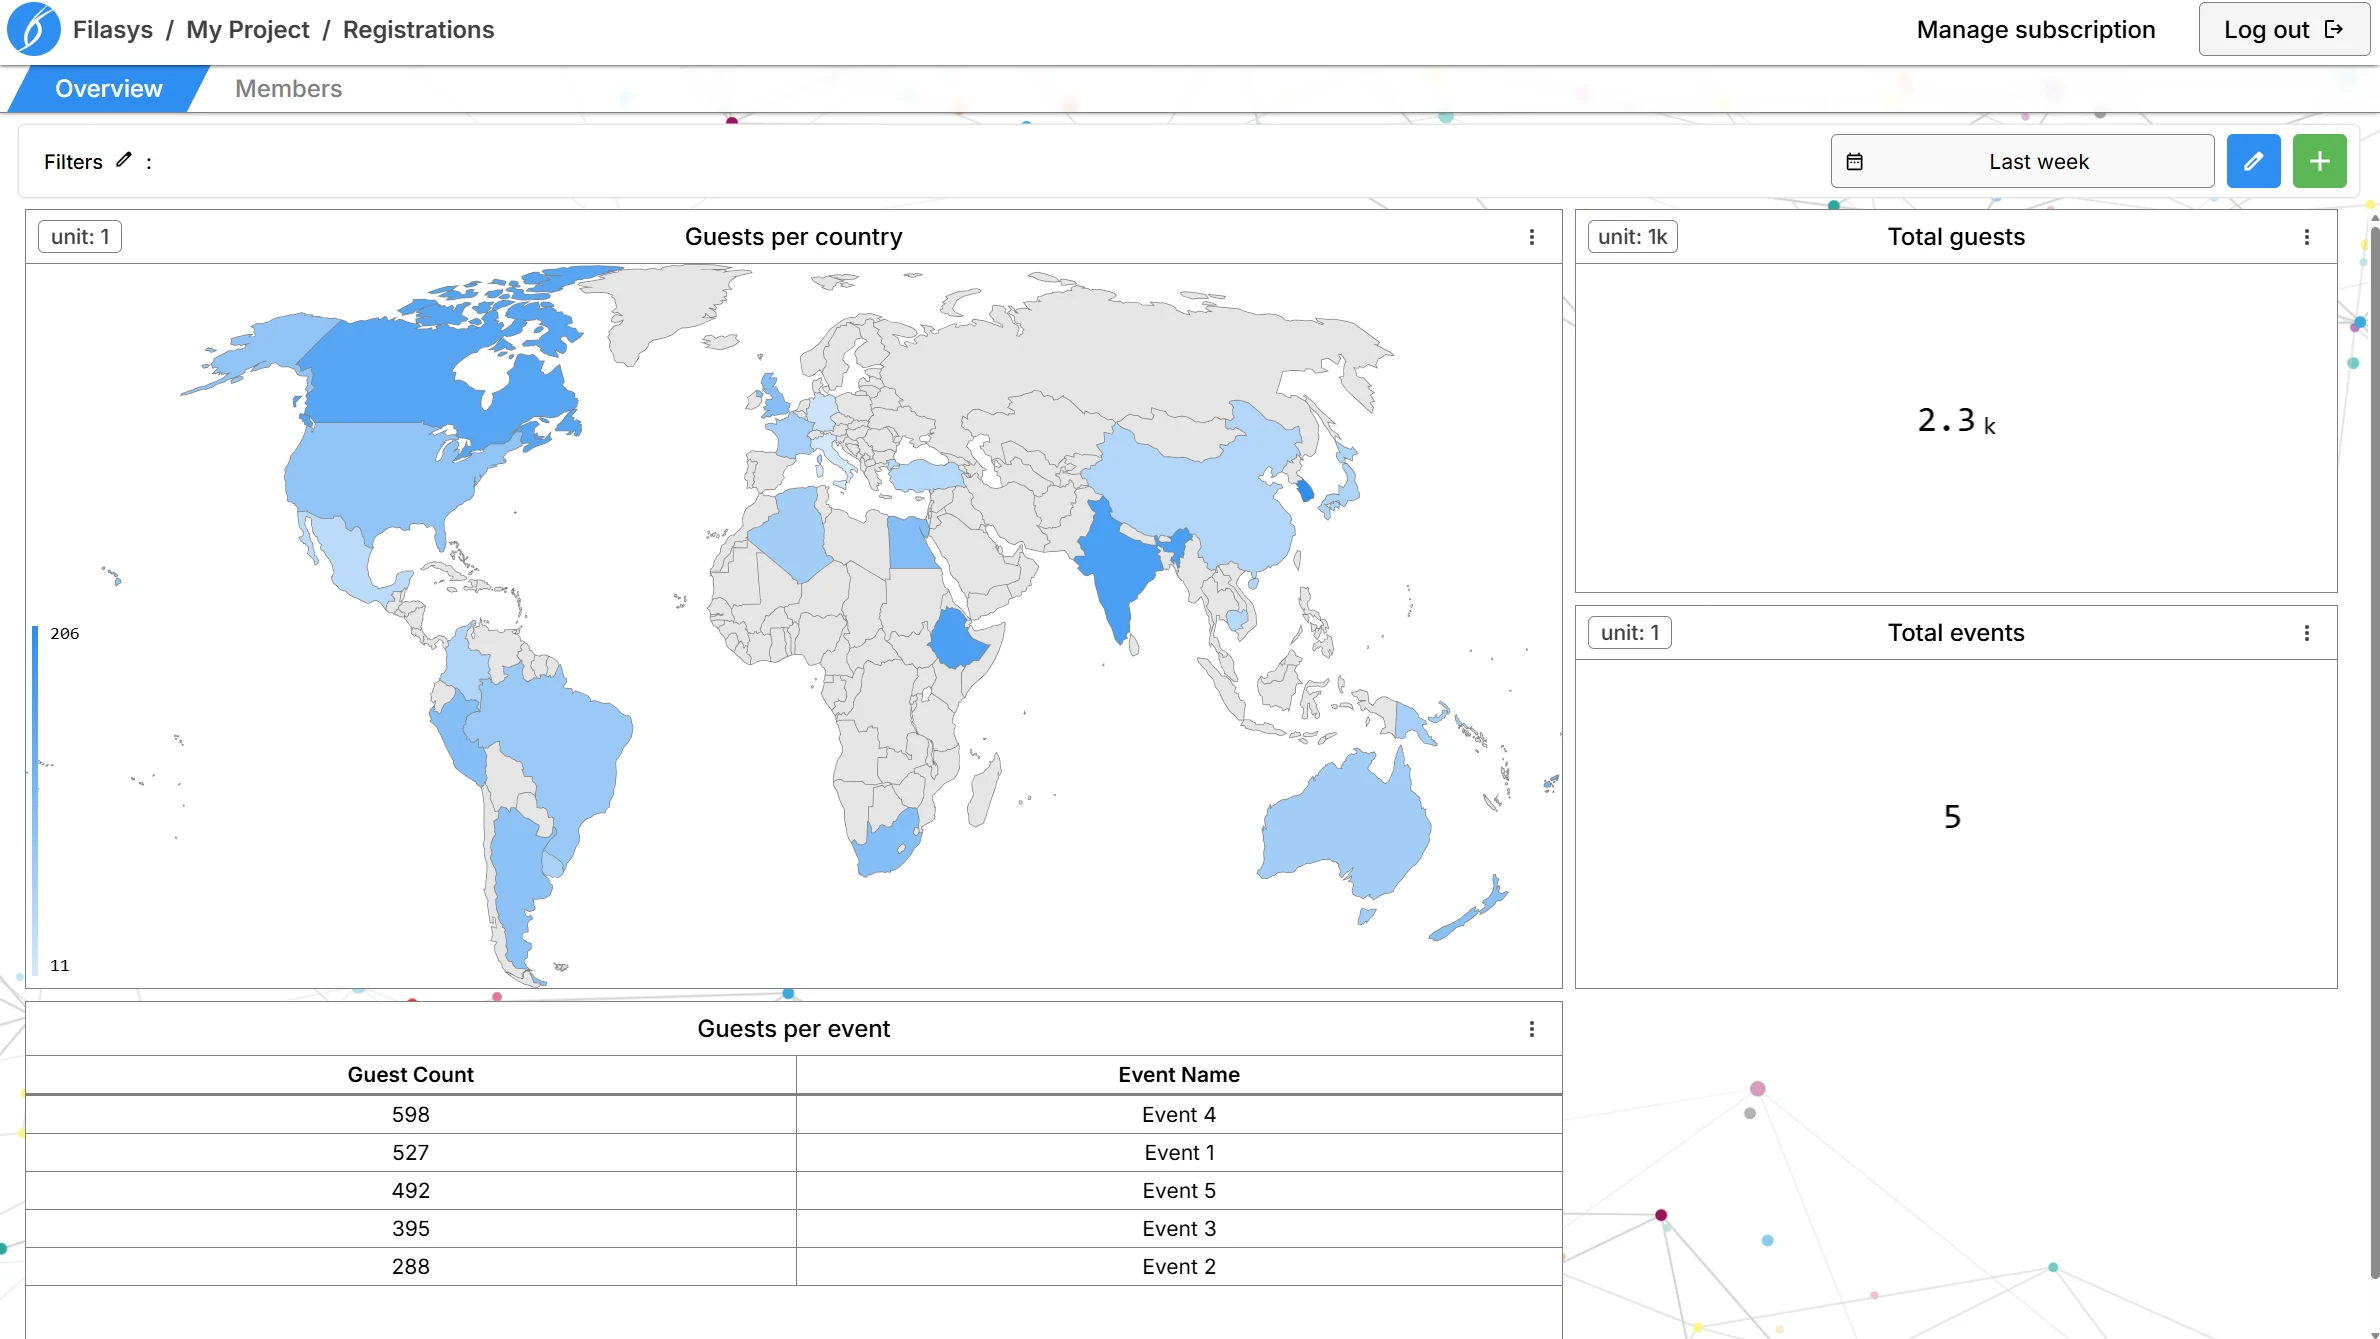
Task: Open Guests per country options menu
Action: pos(1531,237)
